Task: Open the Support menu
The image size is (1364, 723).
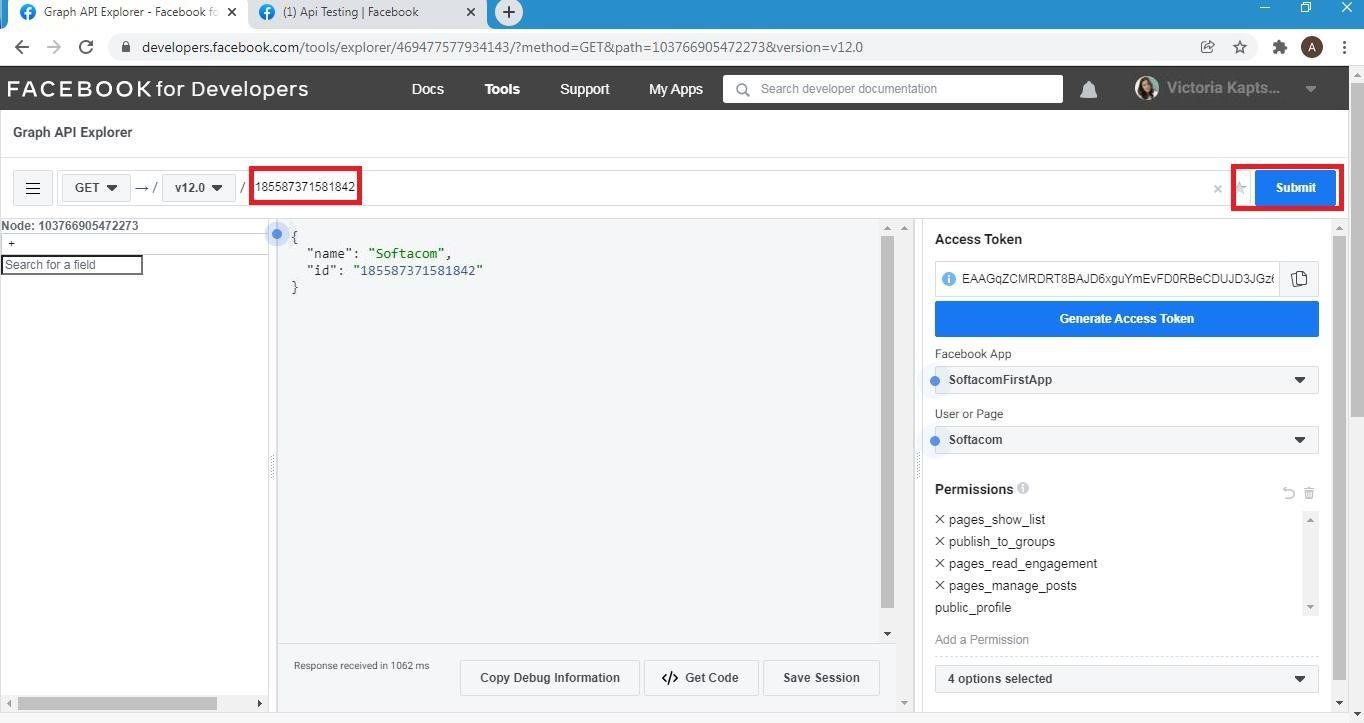Action: [x=584, y=89]
